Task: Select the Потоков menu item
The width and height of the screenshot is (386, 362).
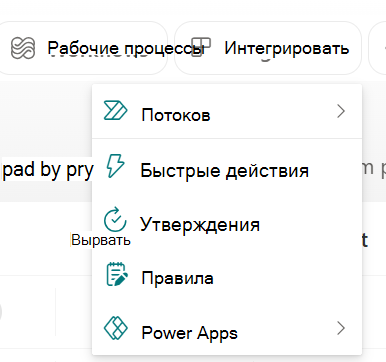Action: coord(227,112)
